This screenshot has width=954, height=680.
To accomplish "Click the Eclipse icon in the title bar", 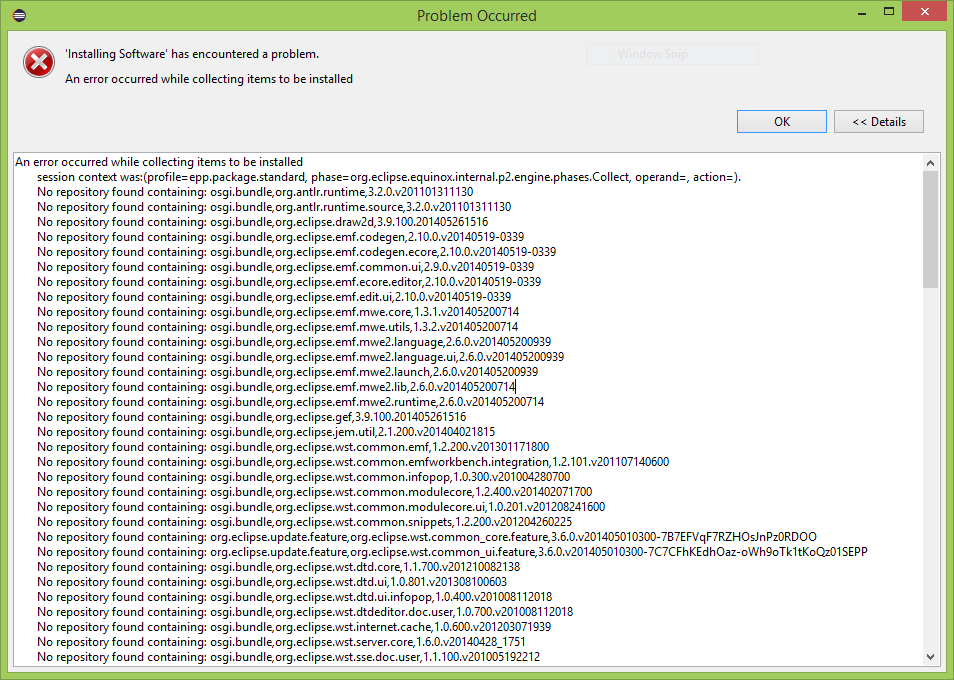I will (19, 15).
